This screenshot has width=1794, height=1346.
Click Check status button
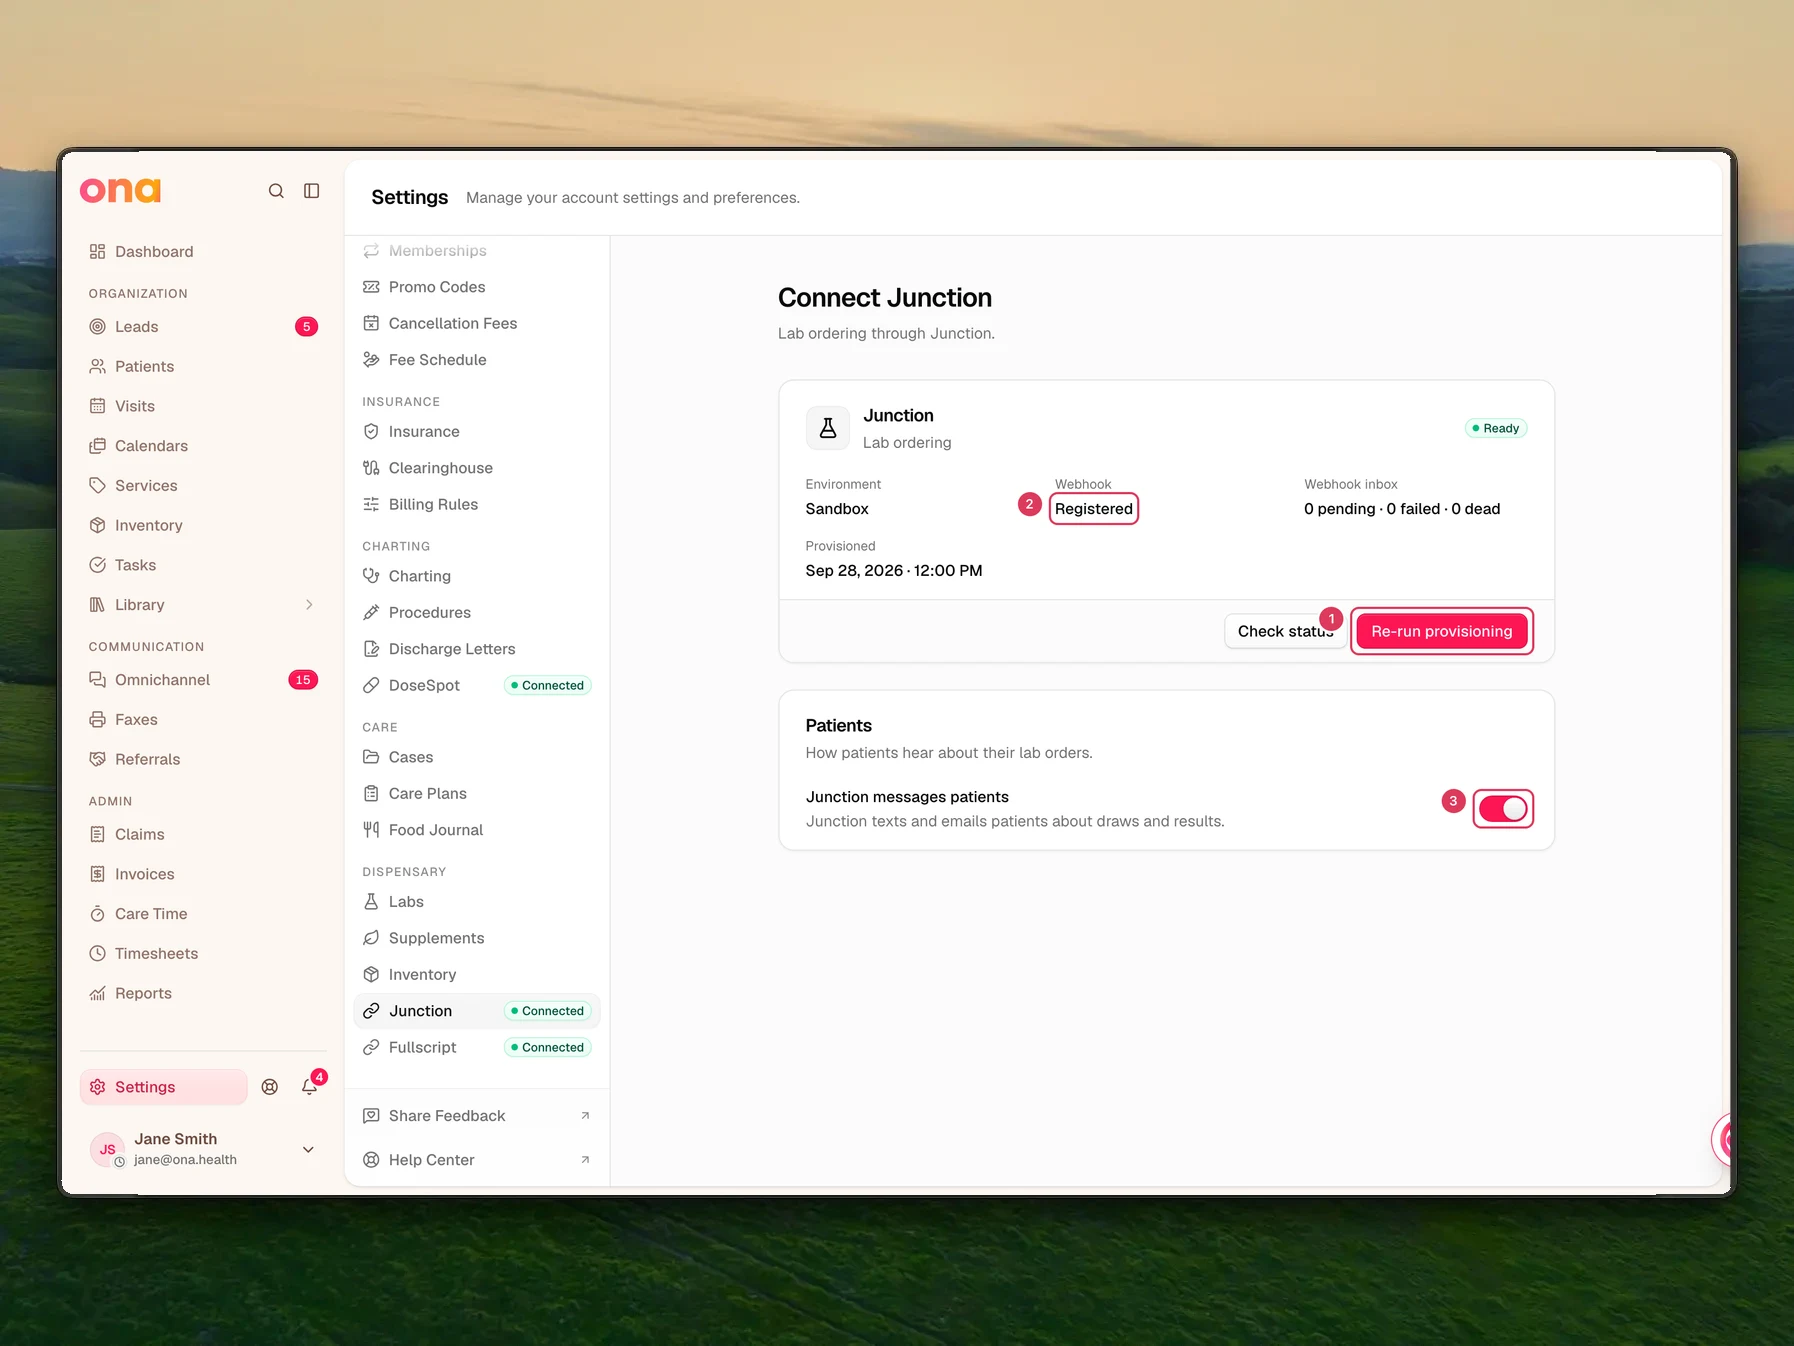(x=1285, y=631)
